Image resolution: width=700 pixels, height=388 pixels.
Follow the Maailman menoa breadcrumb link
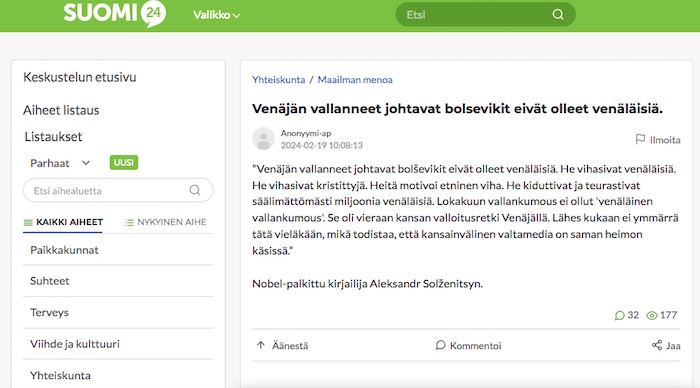(x=355, y=80)
